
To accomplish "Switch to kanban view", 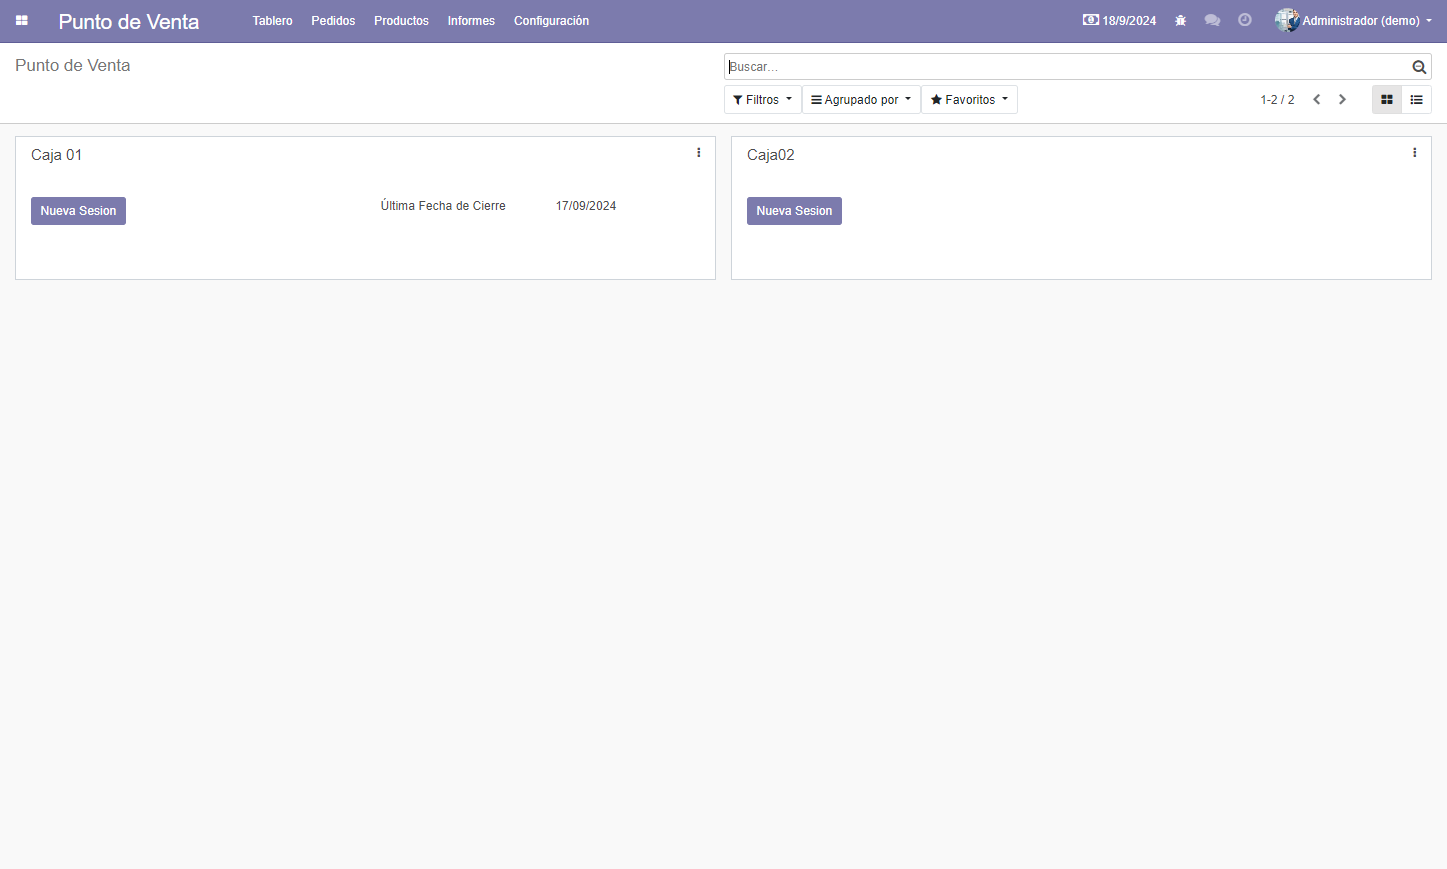I will 1387,99.
